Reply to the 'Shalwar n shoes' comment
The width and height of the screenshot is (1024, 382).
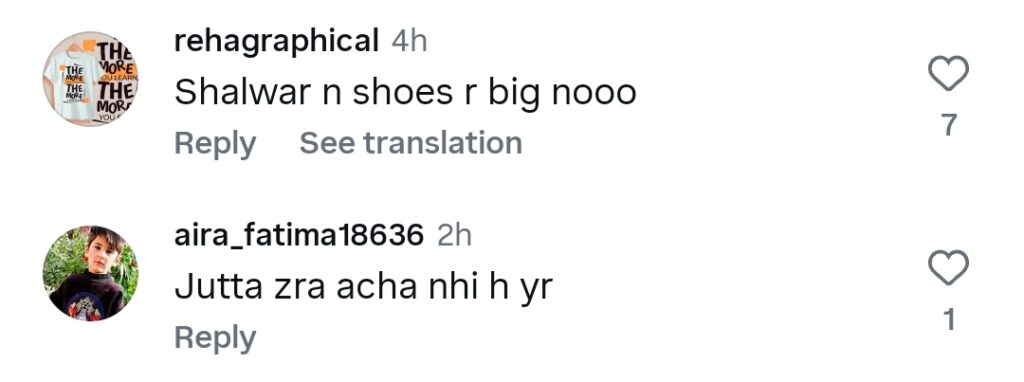(x=215, y=144)
